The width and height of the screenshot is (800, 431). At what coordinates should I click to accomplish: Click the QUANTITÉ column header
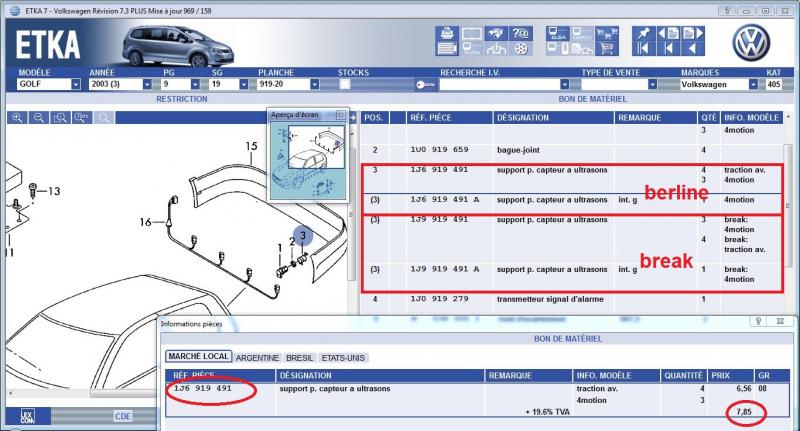click(x=683, y=375)
